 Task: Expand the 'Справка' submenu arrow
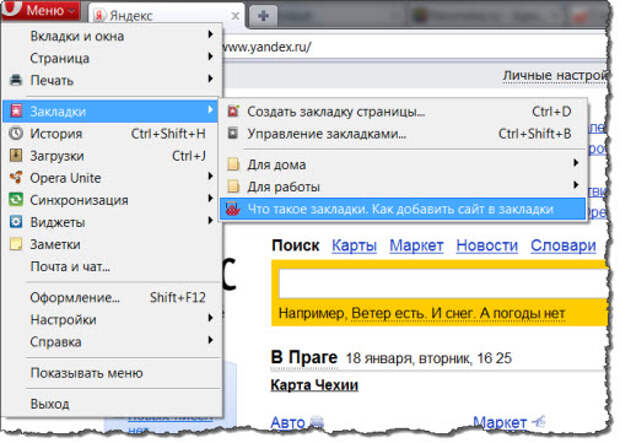coord(211,341)
